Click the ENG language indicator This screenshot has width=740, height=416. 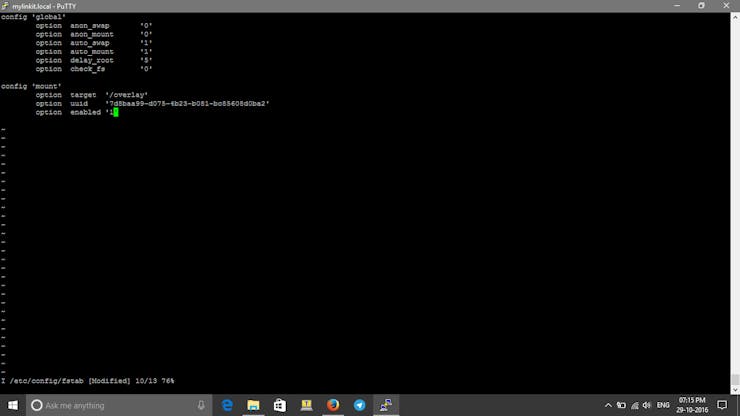[663, 405]
